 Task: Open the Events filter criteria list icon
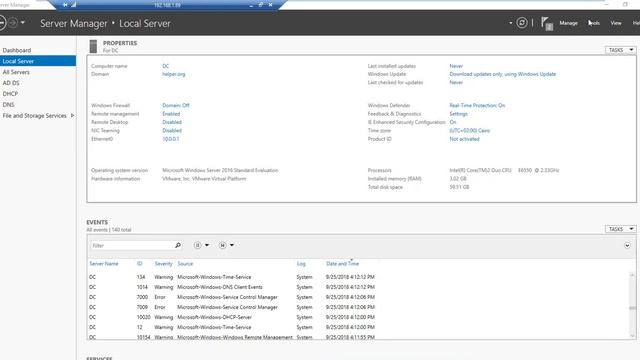coord(198,245)
